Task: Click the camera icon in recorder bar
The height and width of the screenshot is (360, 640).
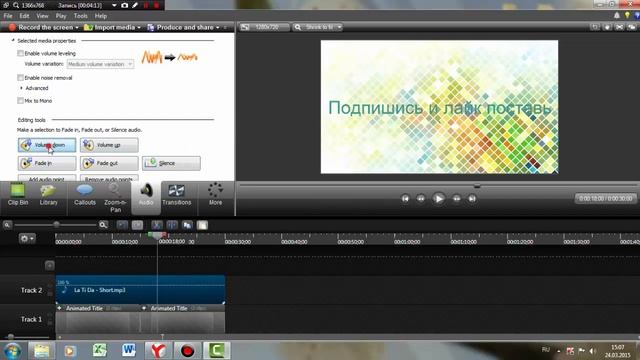Action: pos(124,5)
